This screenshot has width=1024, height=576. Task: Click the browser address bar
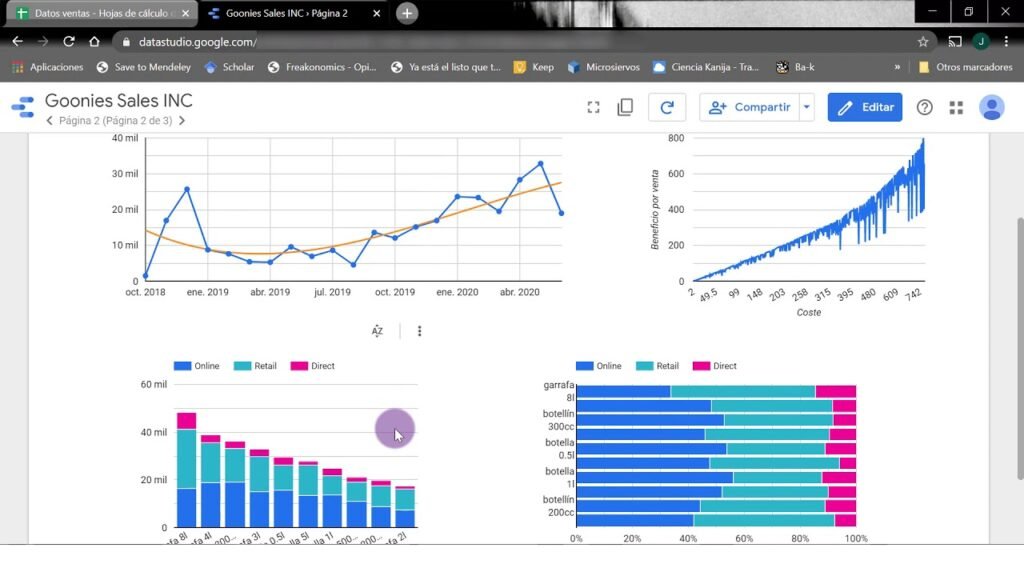point(500,42)
